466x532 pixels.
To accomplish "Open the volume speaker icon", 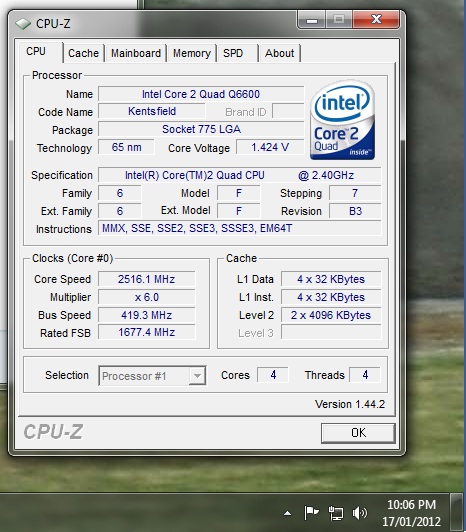I will [x=360, y=513].
